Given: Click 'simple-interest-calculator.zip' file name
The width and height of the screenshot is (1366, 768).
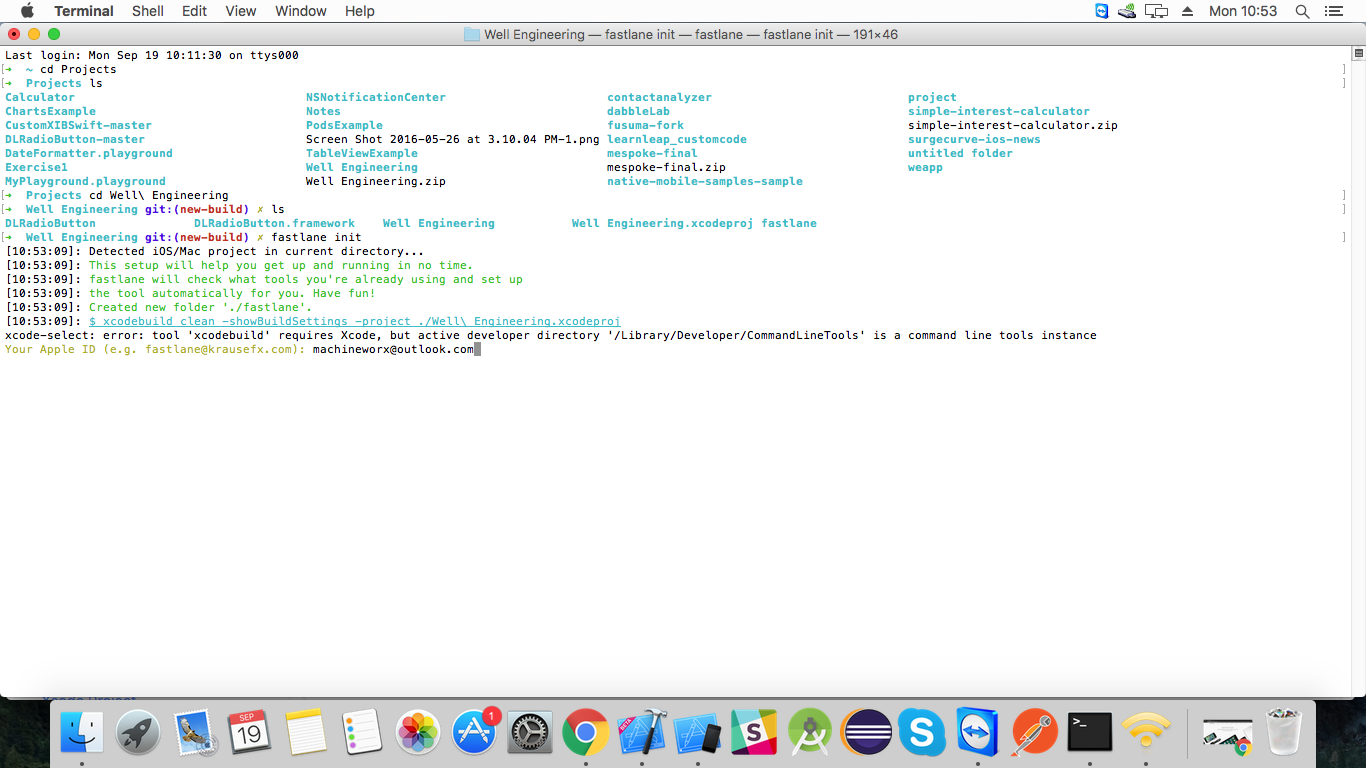Looking at the screenshot, I should (1013, 126).
